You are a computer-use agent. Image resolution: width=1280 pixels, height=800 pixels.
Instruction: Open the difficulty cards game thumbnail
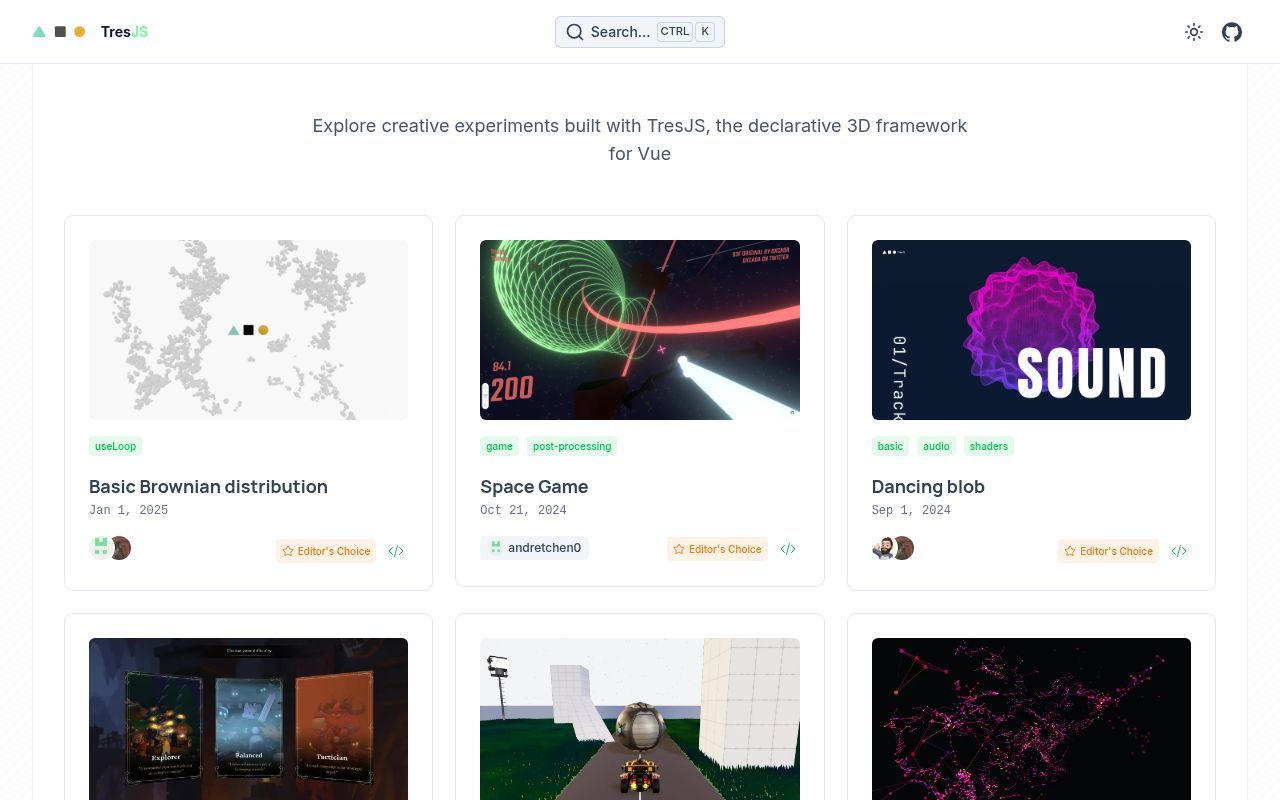(248, 719)
